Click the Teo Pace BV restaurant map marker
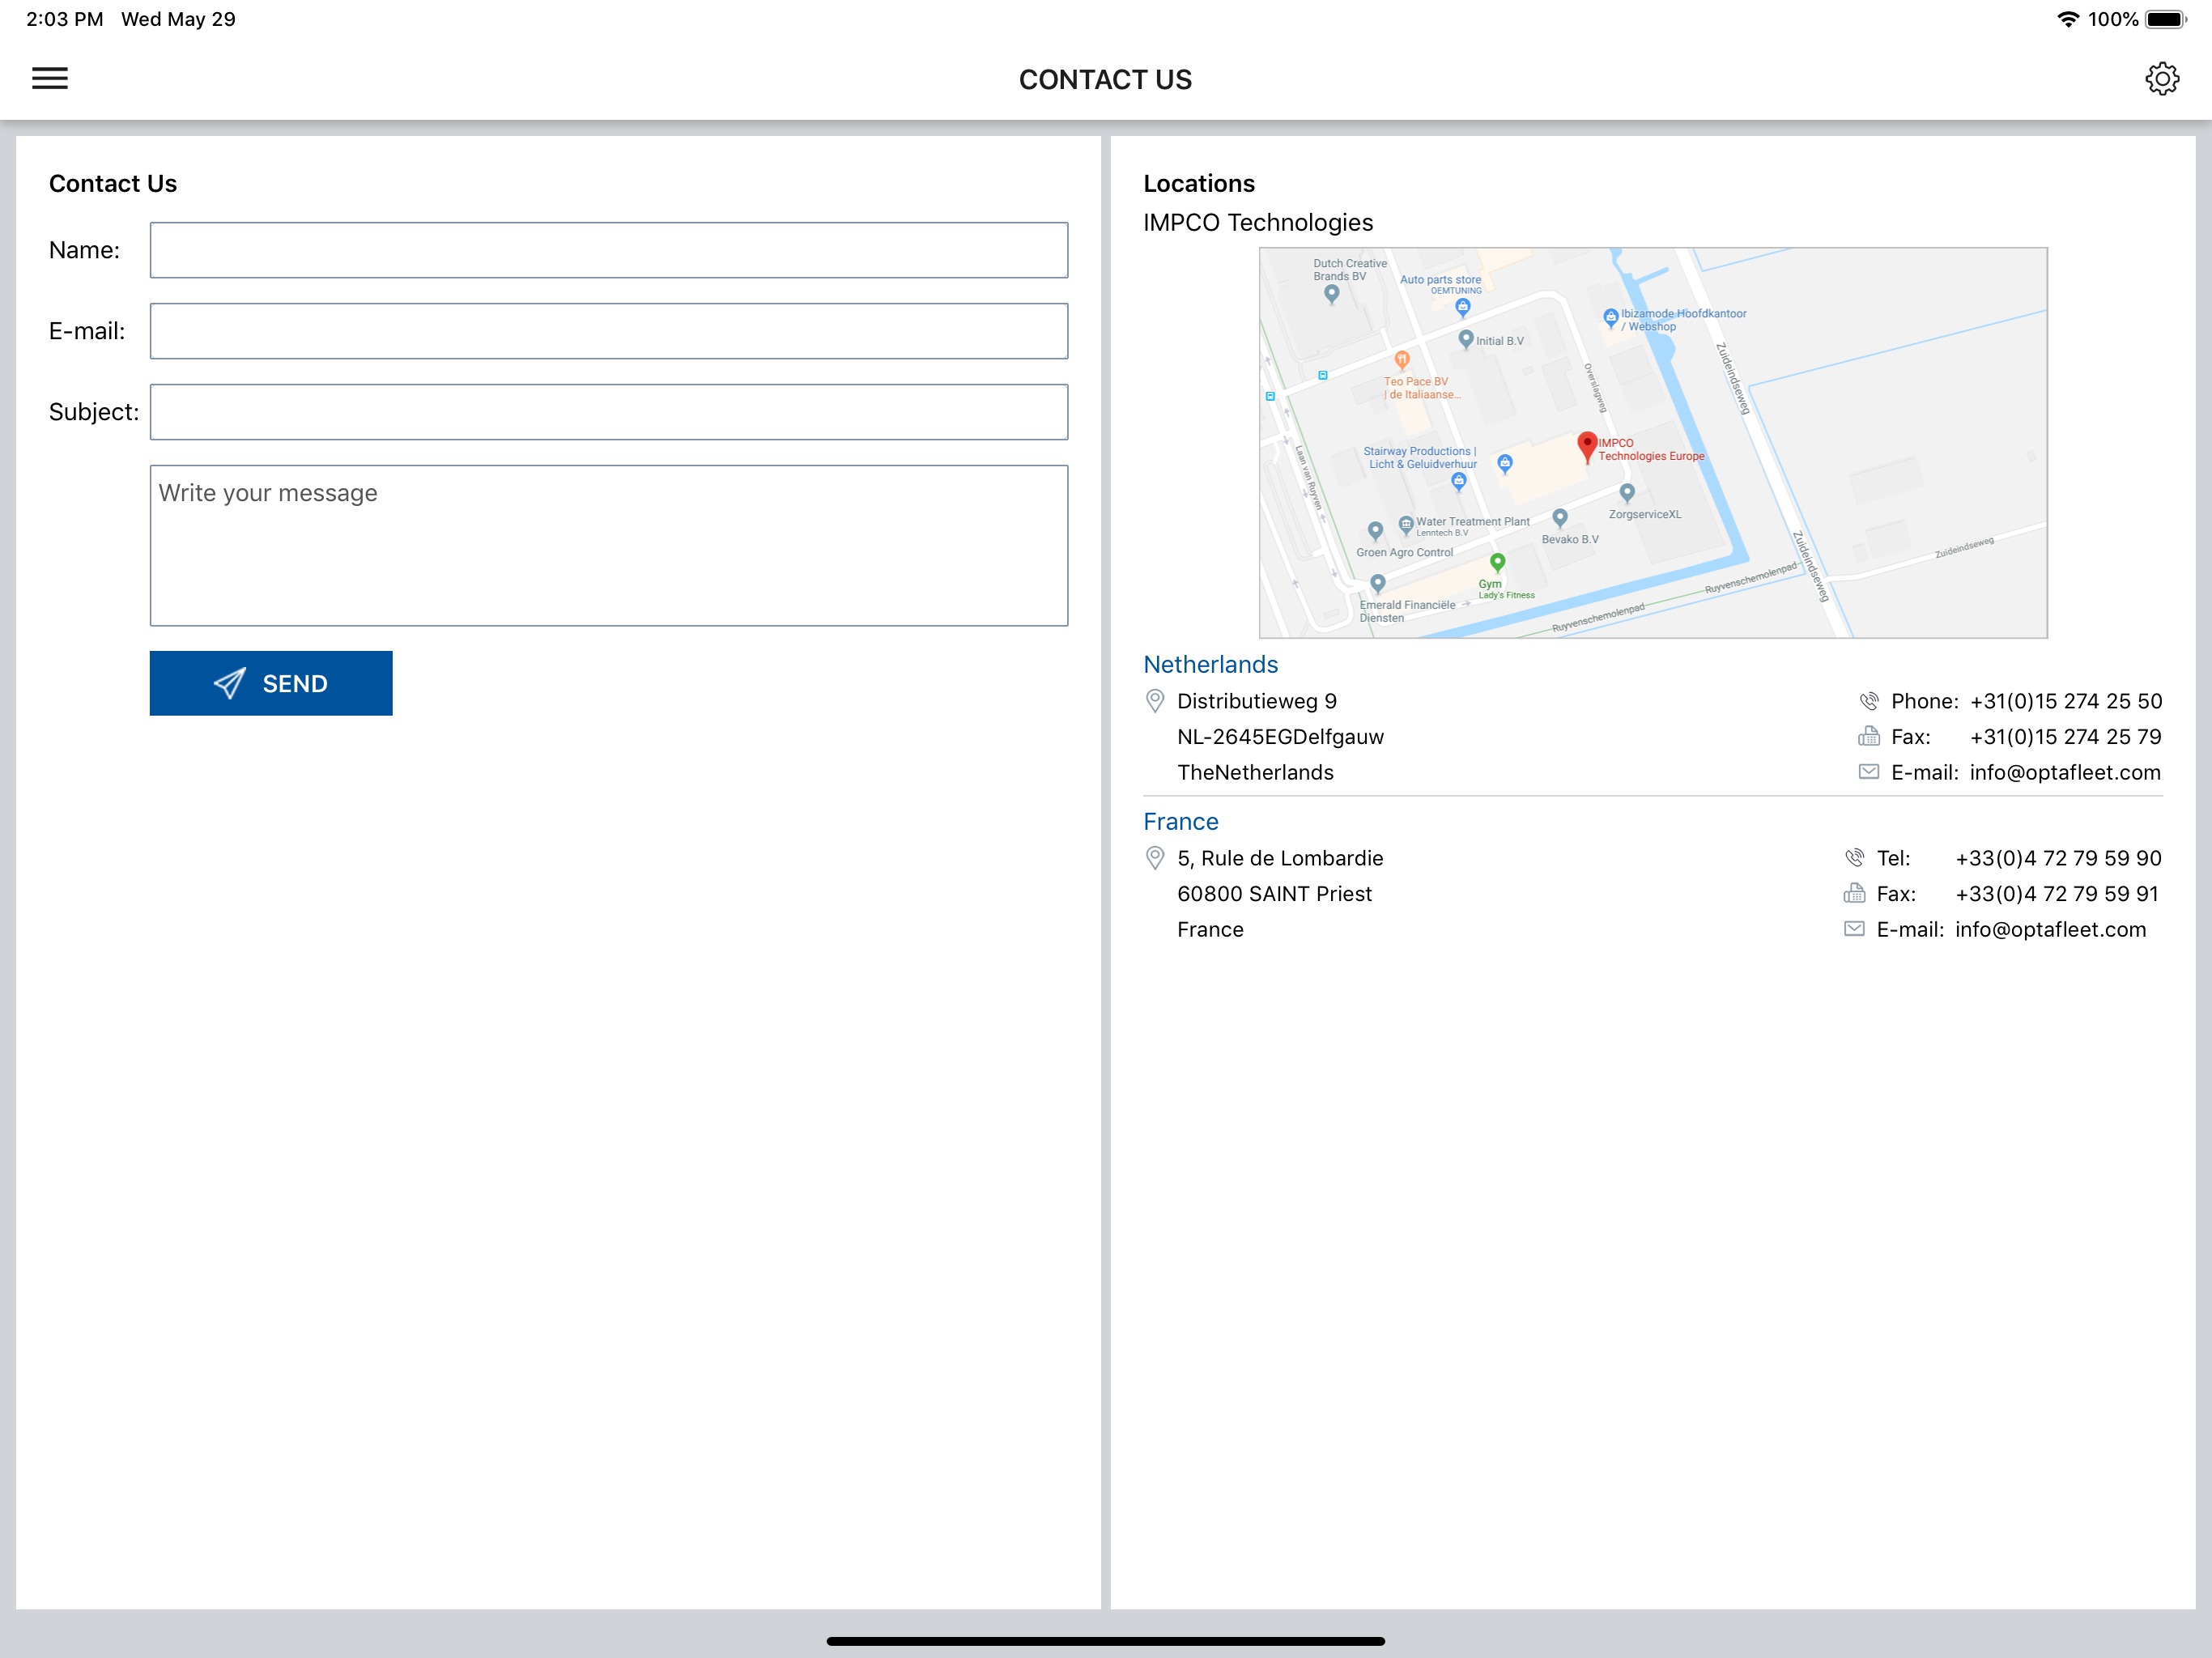 (x=1402, y=360)
